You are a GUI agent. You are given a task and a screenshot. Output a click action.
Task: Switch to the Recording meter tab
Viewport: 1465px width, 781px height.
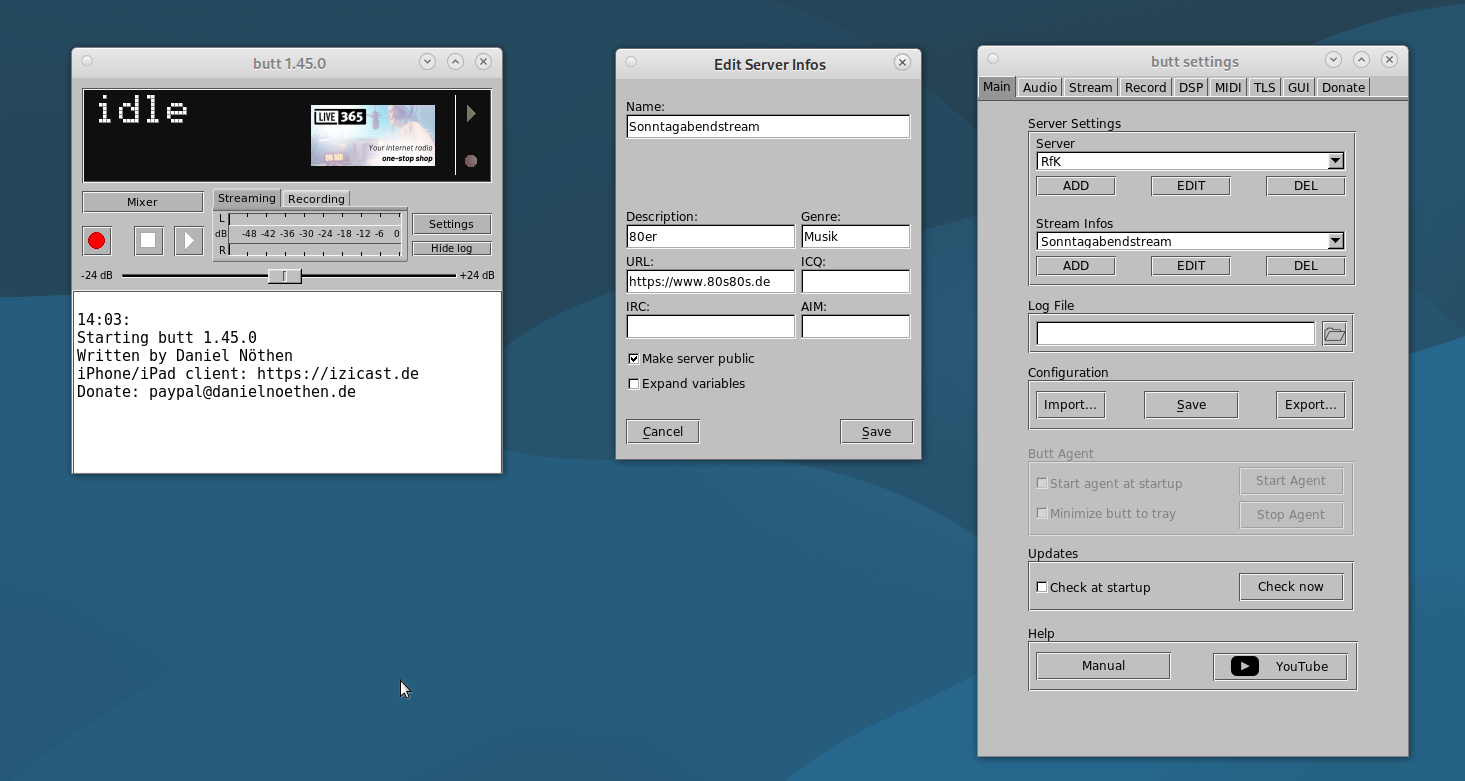pos(316,199)
